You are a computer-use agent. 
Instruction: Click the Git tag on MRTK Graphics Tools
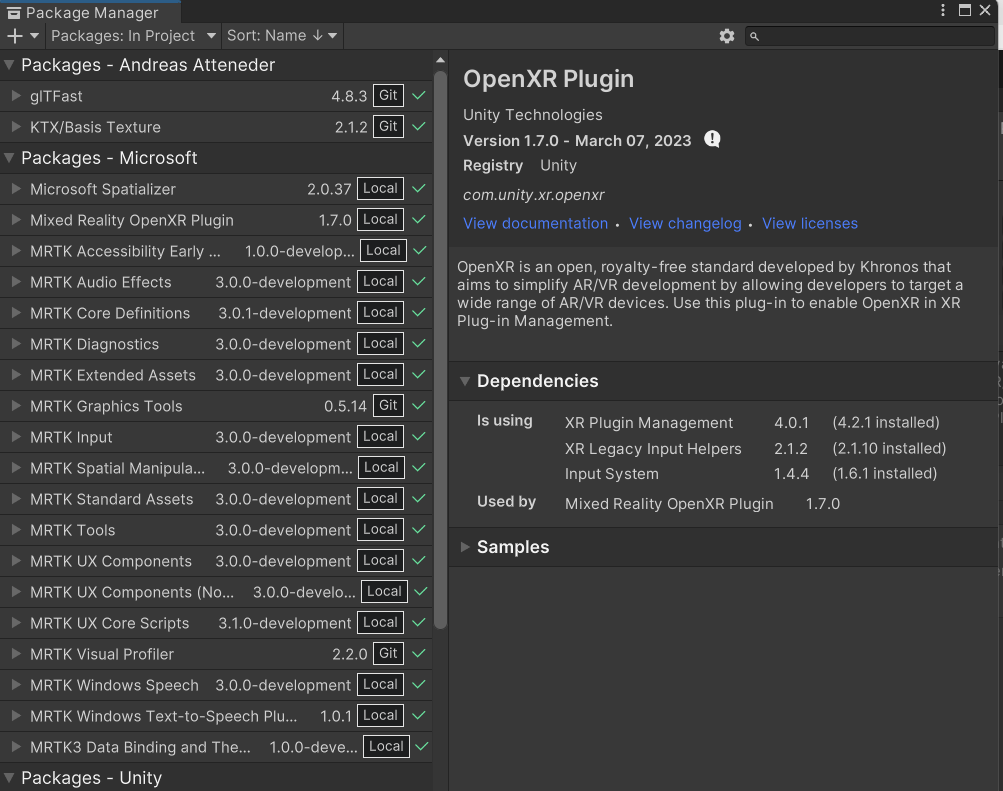click(x=387, y=405)
